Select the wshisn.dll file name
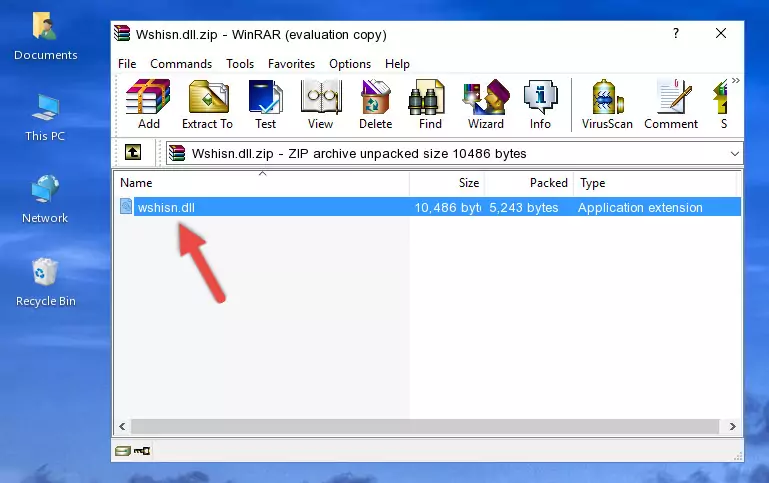This screenshot has width=769, height=483. 166,207
